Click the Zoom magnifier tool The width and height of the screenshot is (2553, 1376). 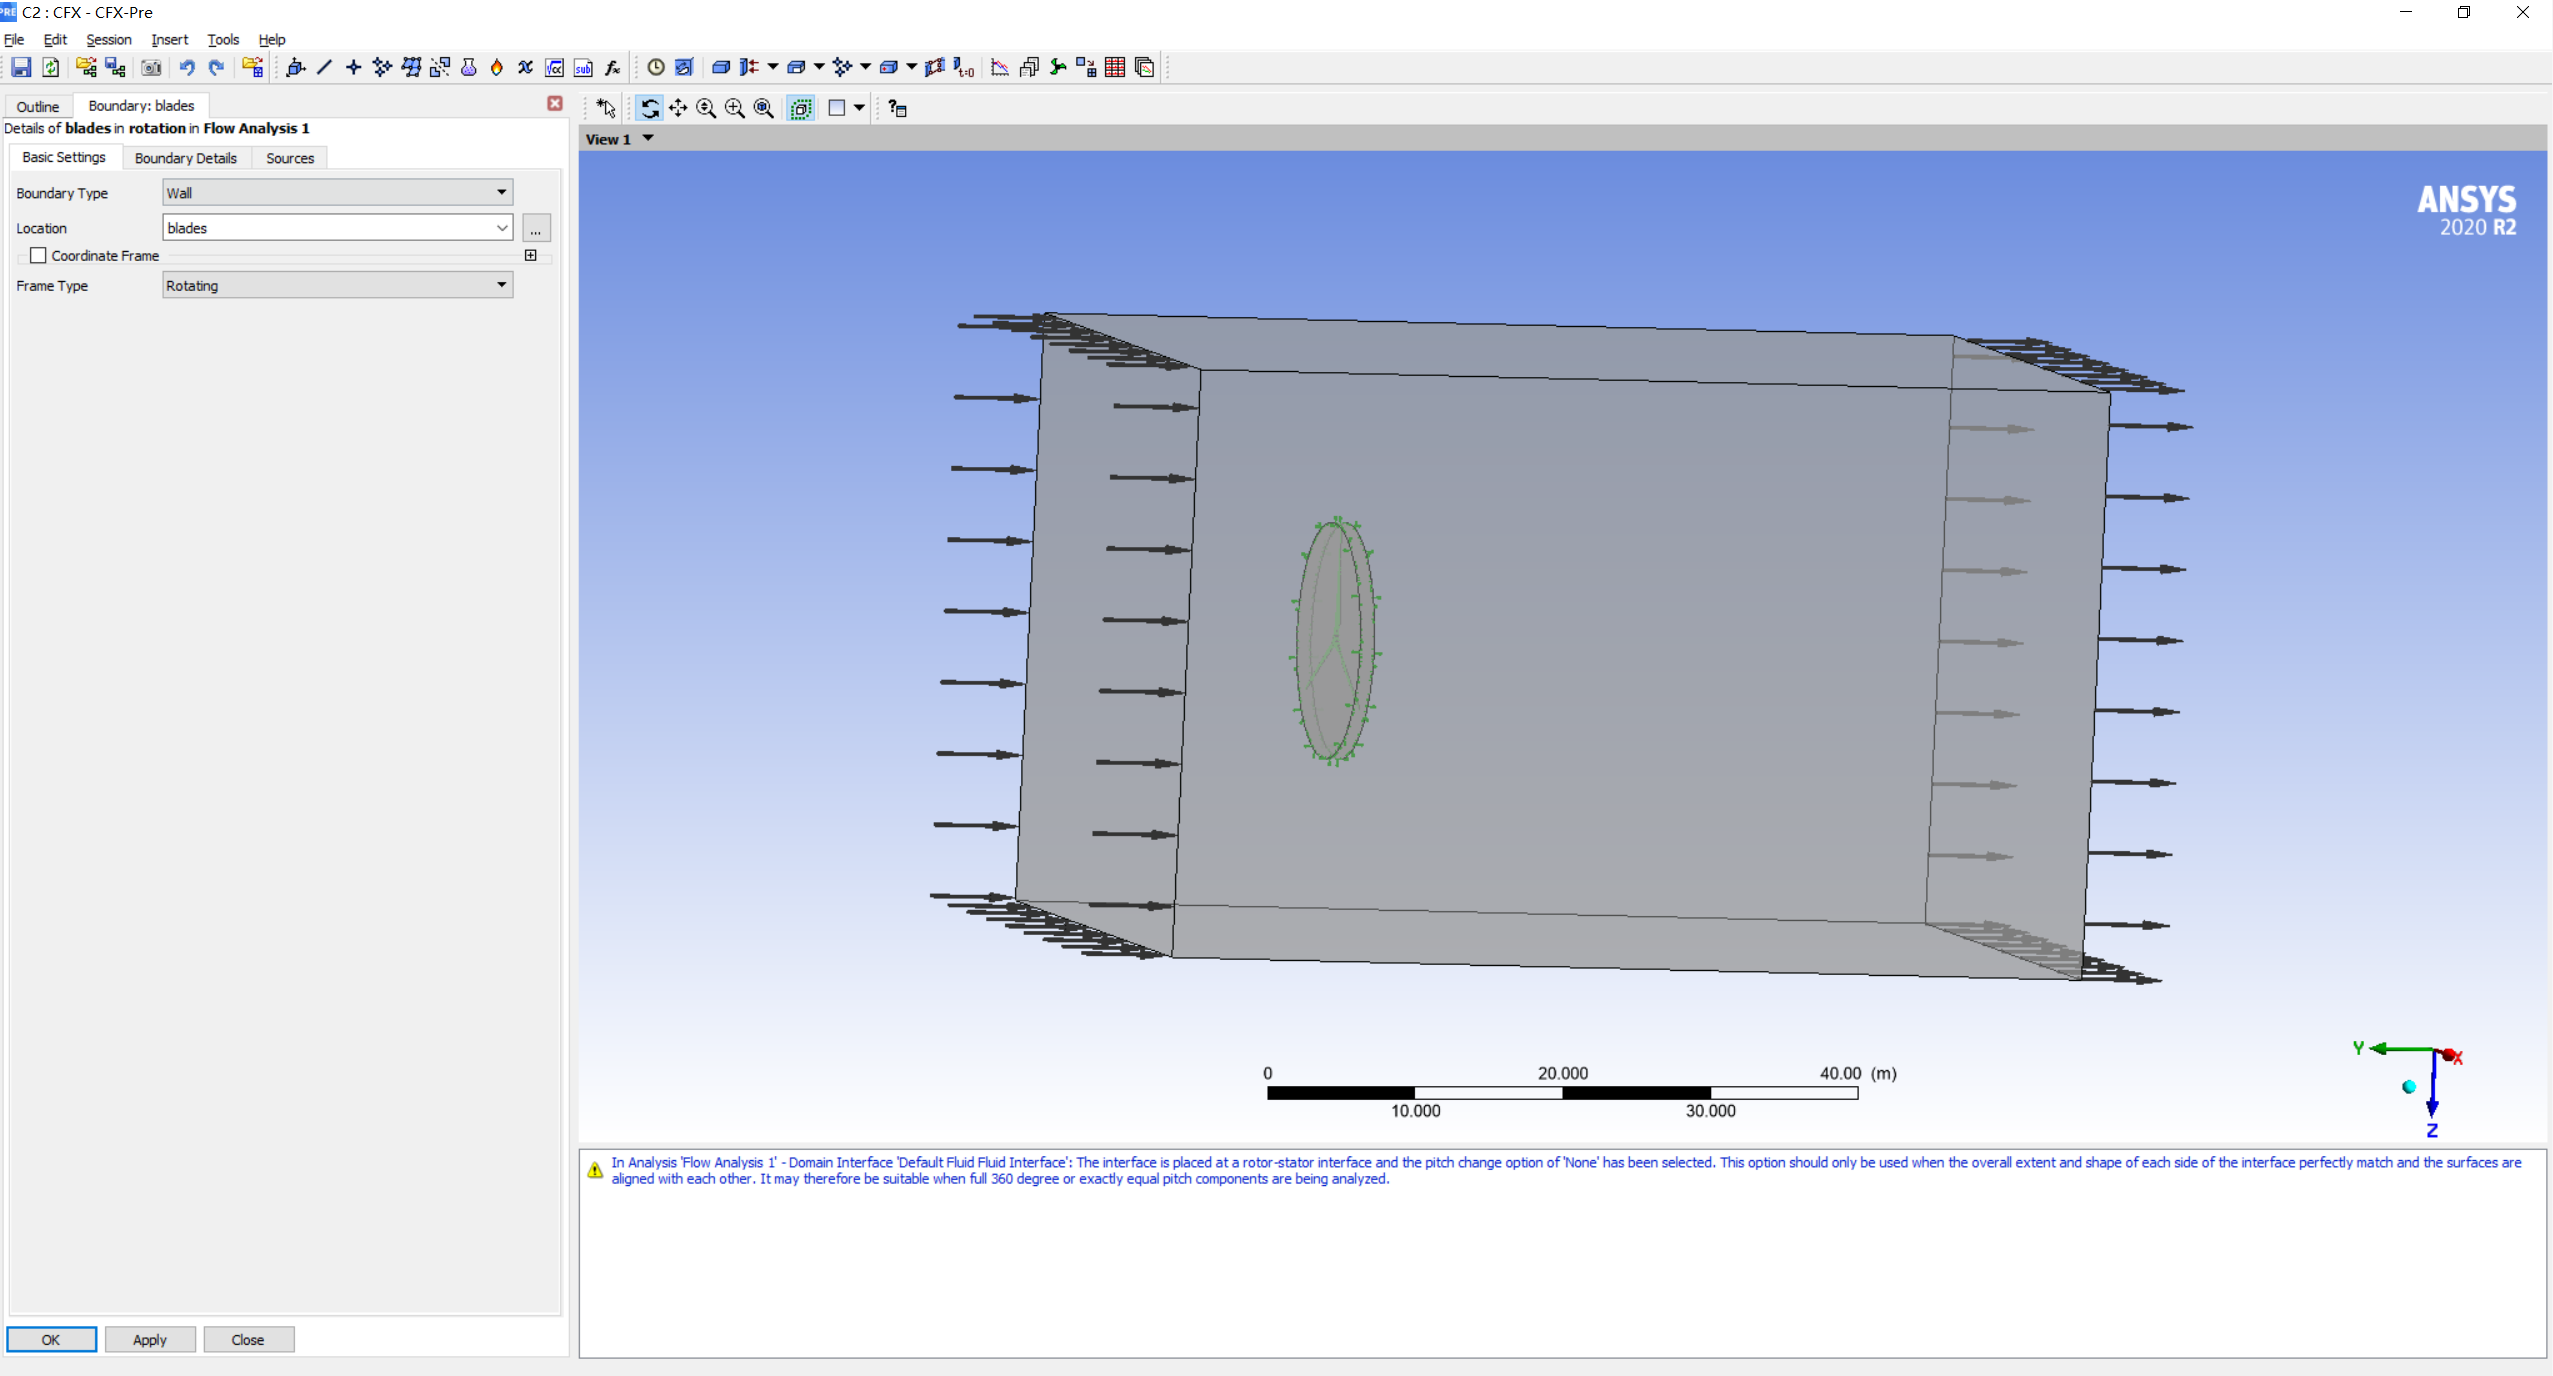tap(706, 108)
